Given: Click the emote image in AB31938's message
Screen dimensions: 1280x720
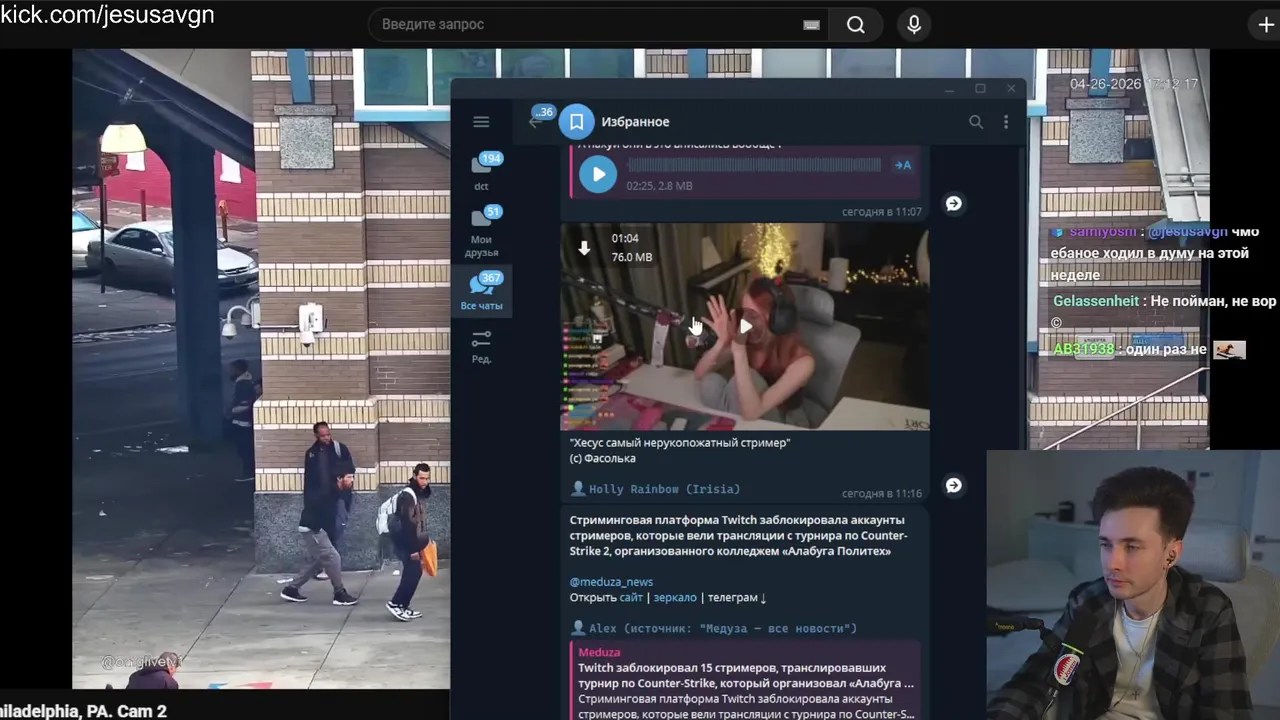Looking at the screenshot, I should point(1229,350).
